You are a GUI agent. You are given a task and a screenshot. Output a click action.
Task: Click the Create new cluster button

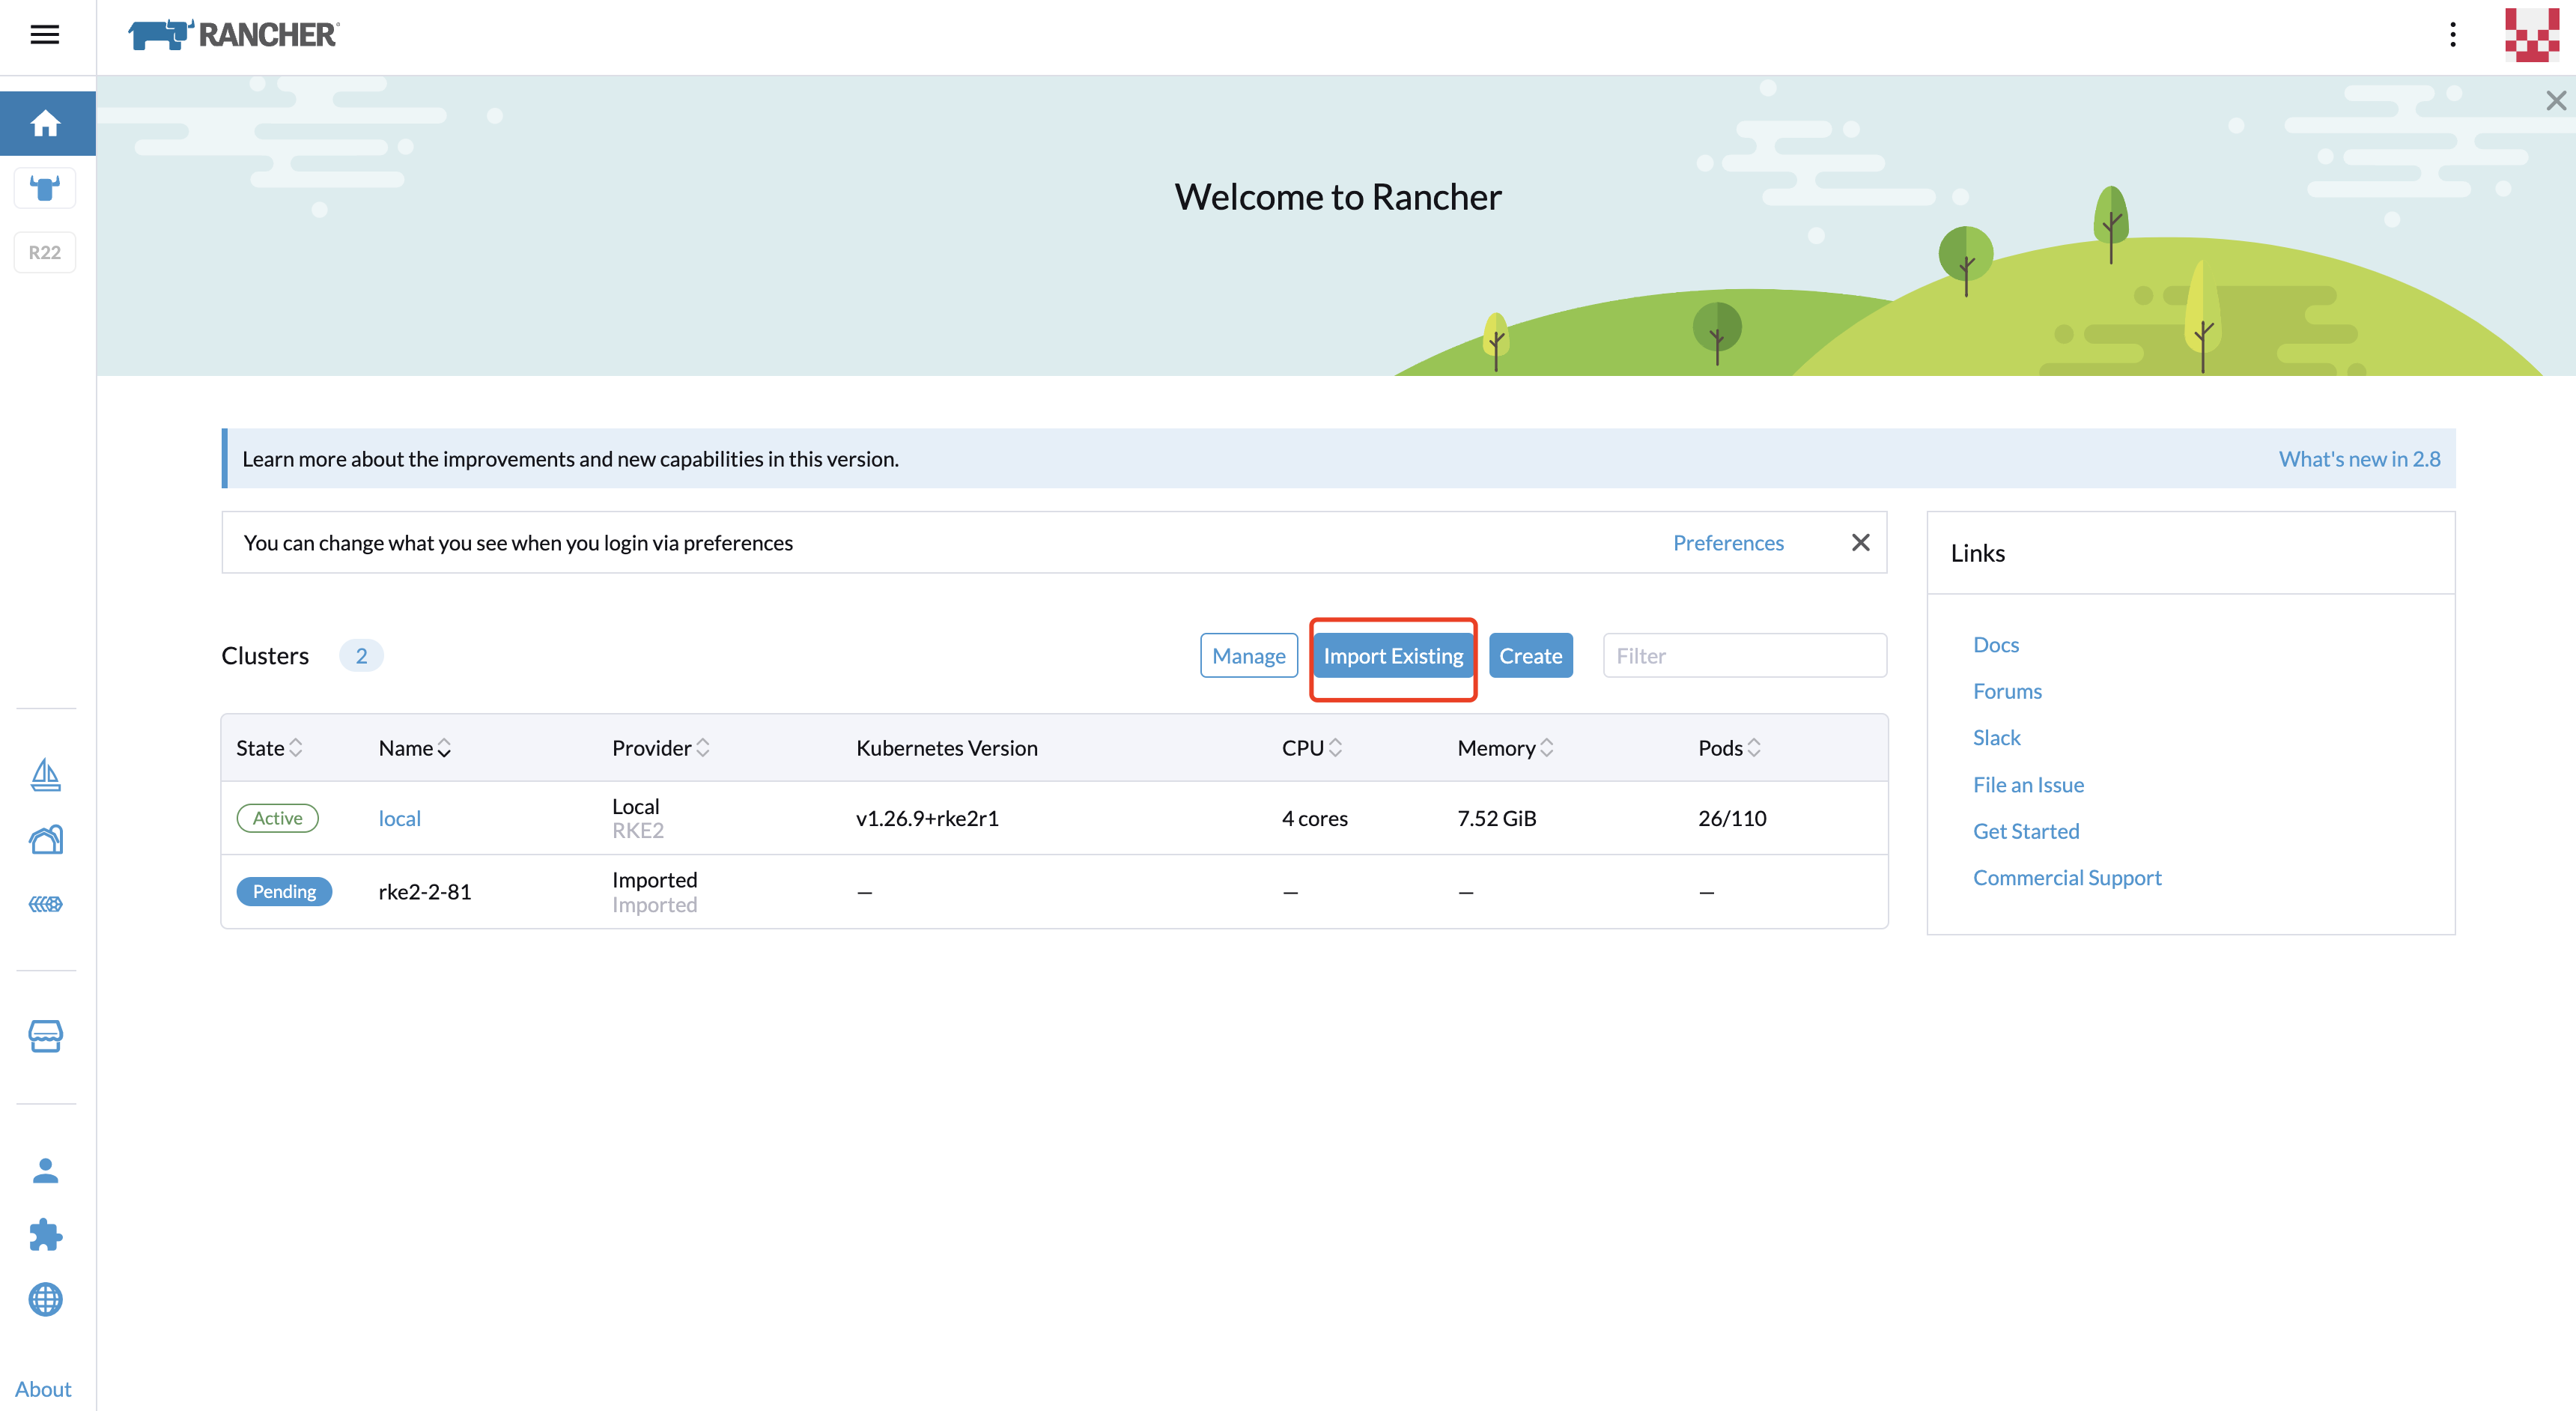(x=1528, y=655)
